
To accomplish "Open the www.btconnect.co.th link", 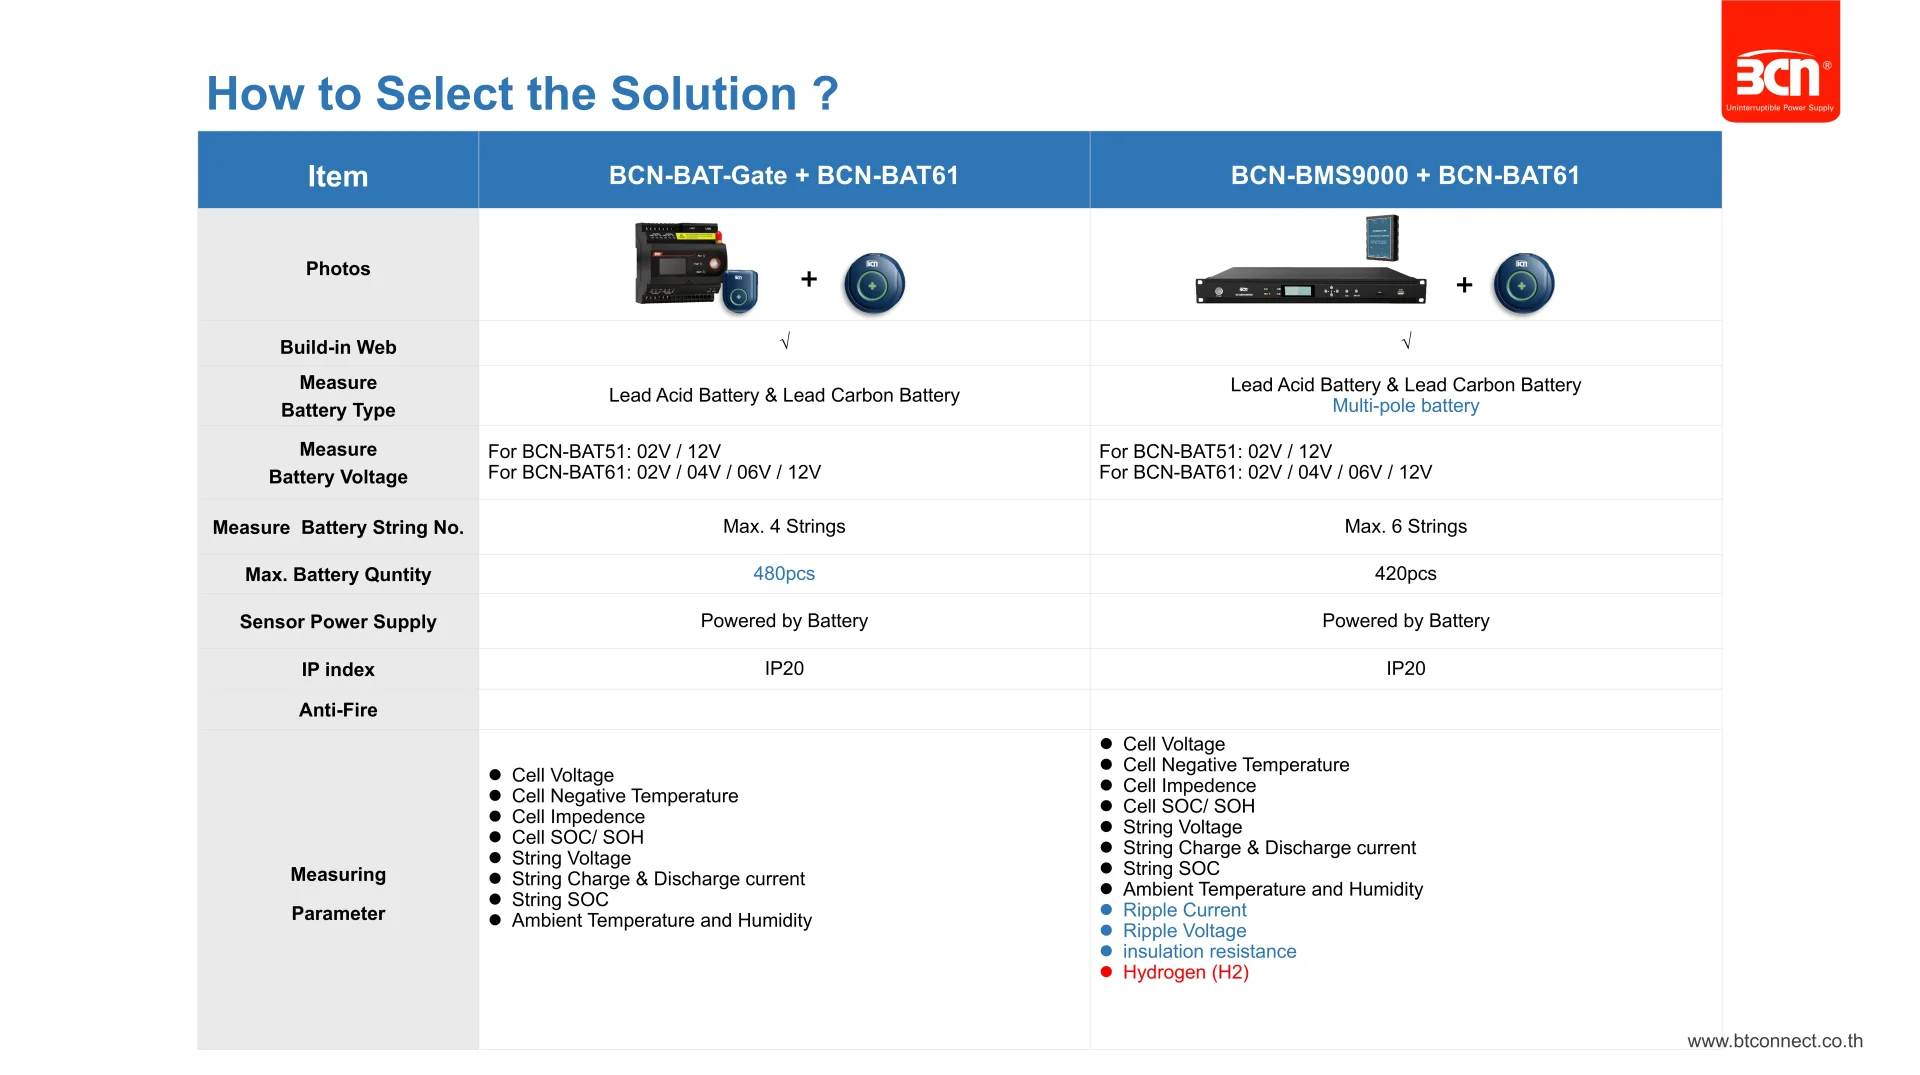I will pyautogui.click(x=1775, y=1041).
